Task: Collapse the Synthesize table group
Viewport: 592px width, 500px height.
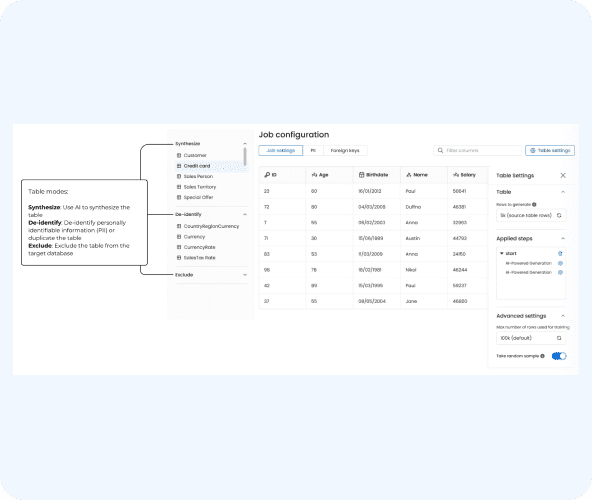Action: pos(245,144)
